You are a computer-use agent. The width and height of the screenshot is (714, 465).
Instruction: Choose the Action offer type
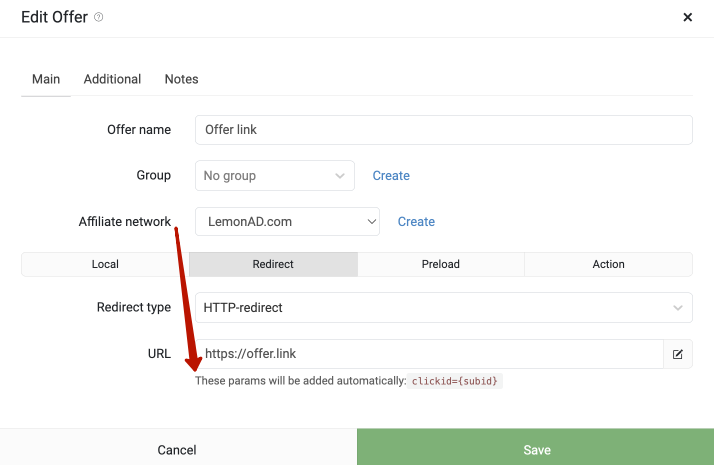coord(608,264)
